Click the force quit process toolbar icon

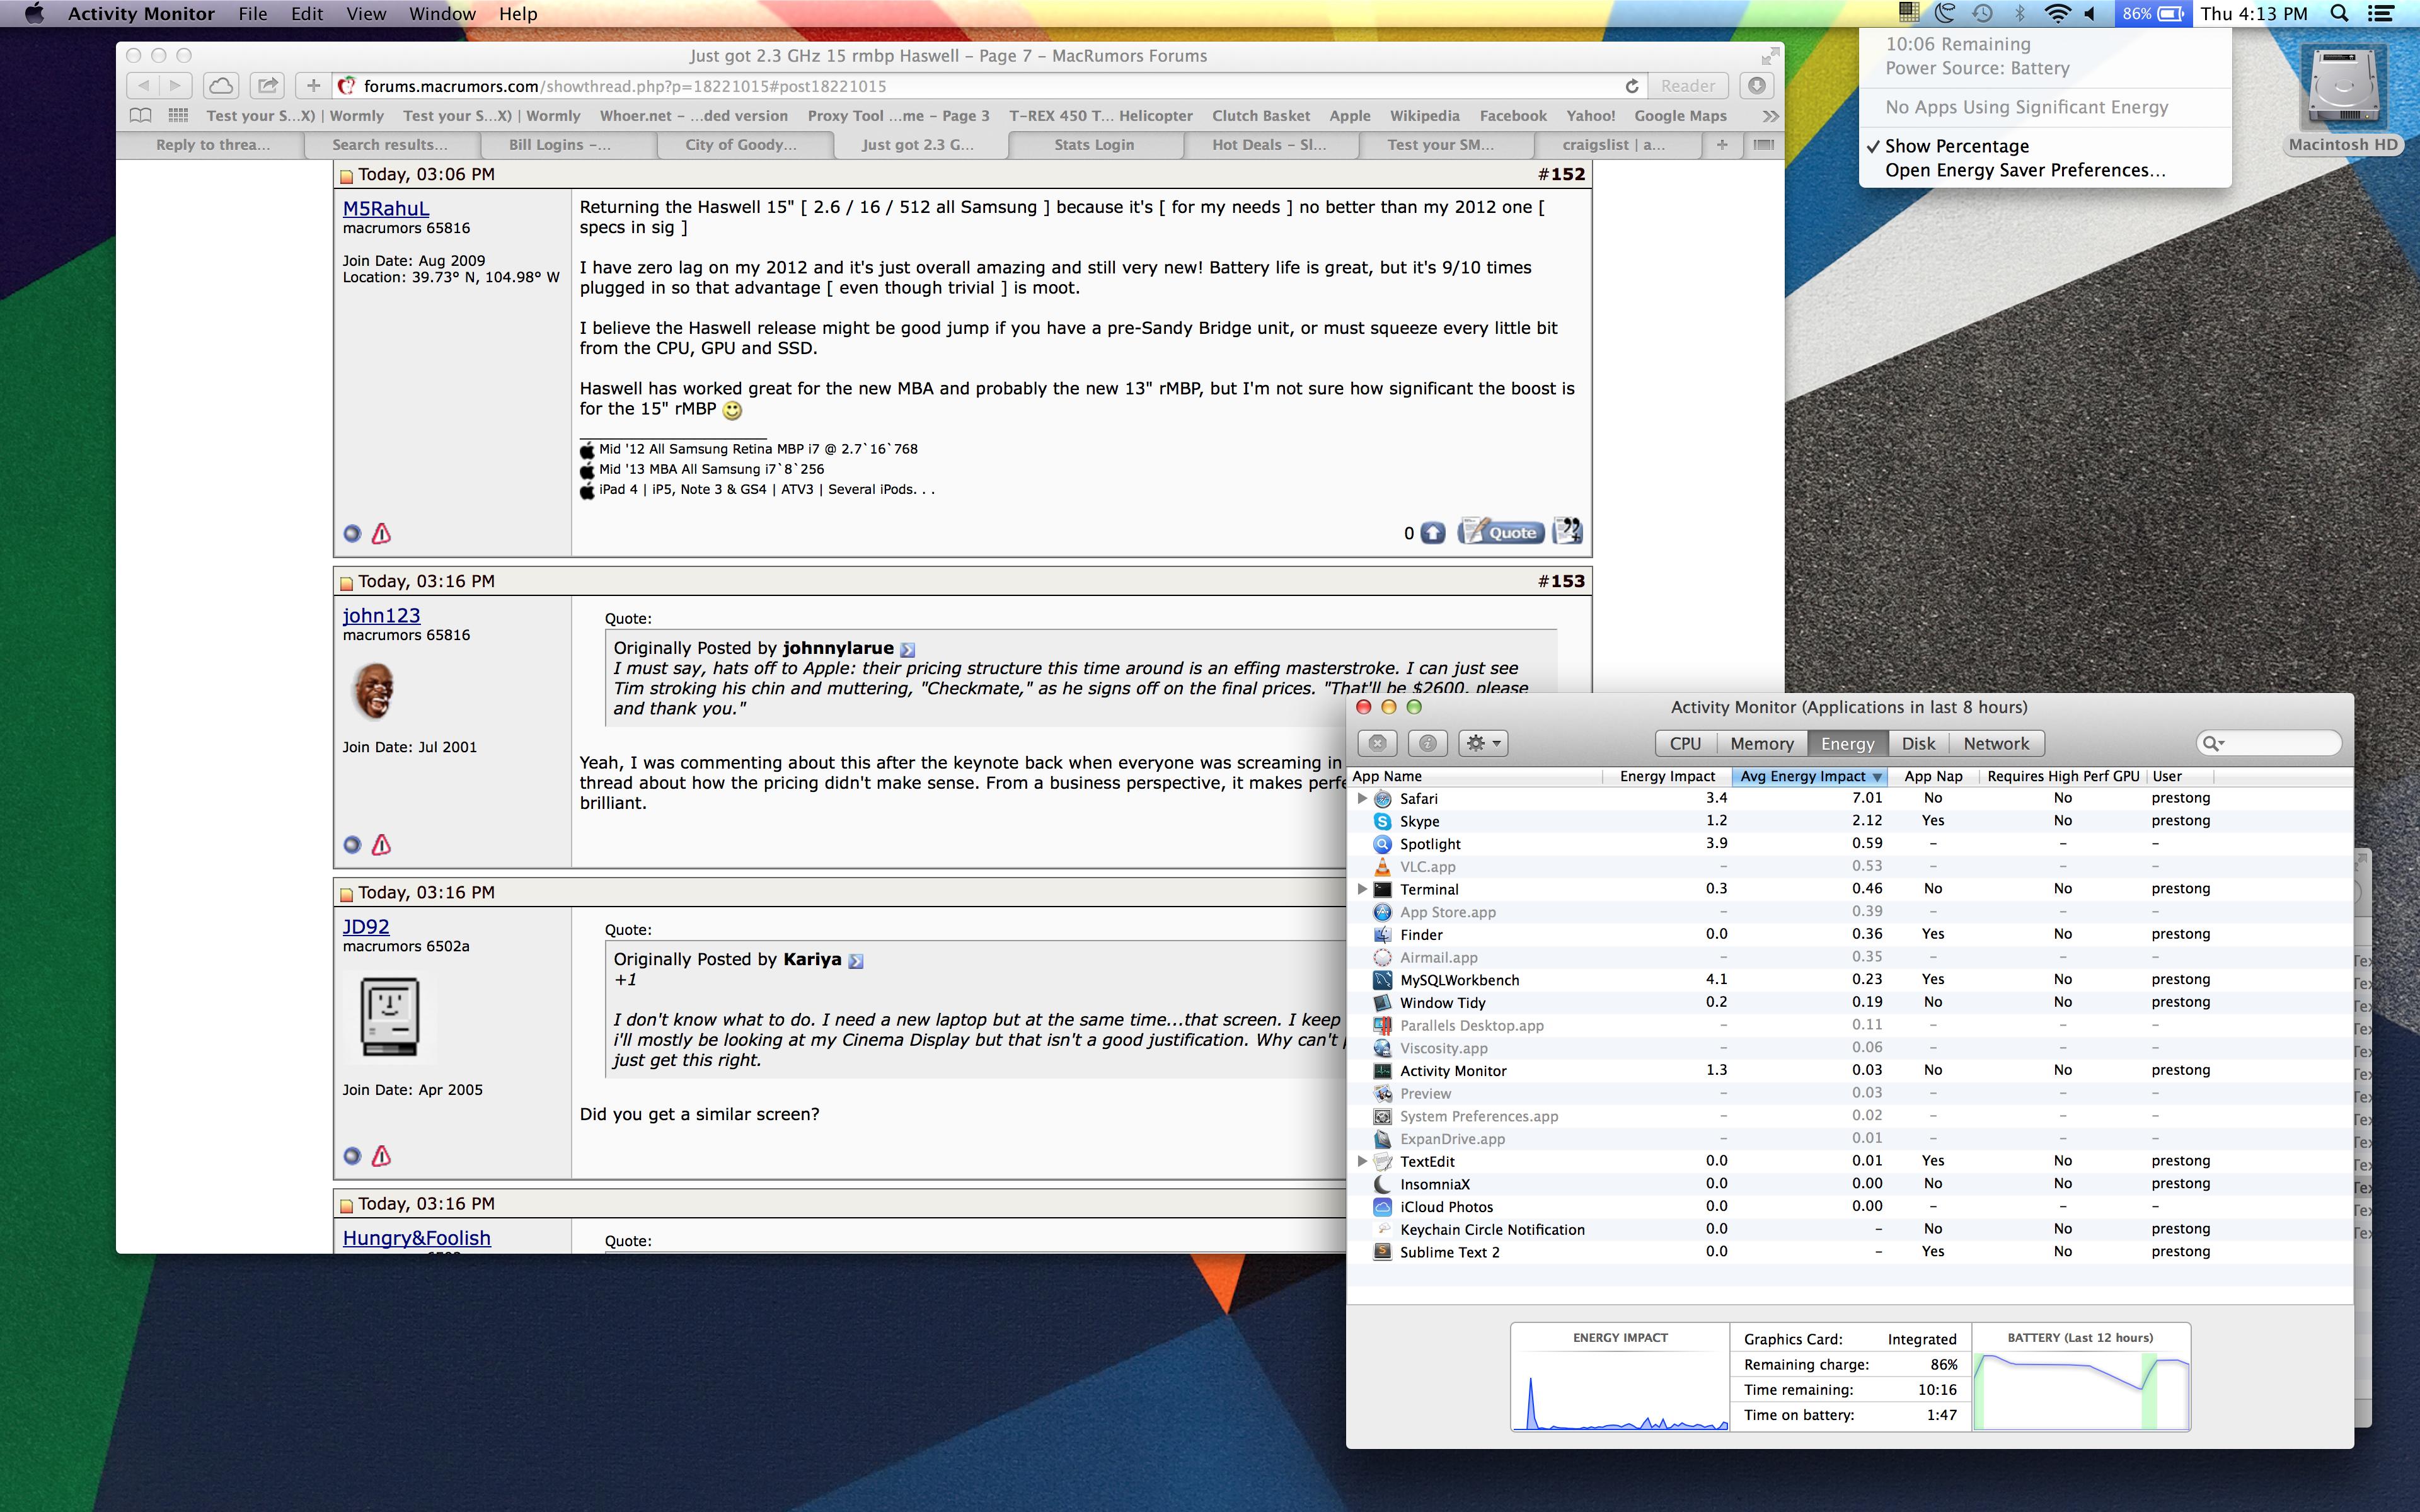pyautogui.click(x=1377, y=743)
